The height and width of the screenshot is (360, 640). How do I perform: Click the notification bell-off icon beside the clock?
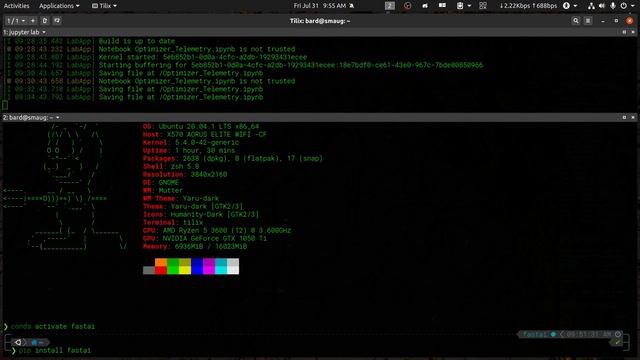pos(351,6)
